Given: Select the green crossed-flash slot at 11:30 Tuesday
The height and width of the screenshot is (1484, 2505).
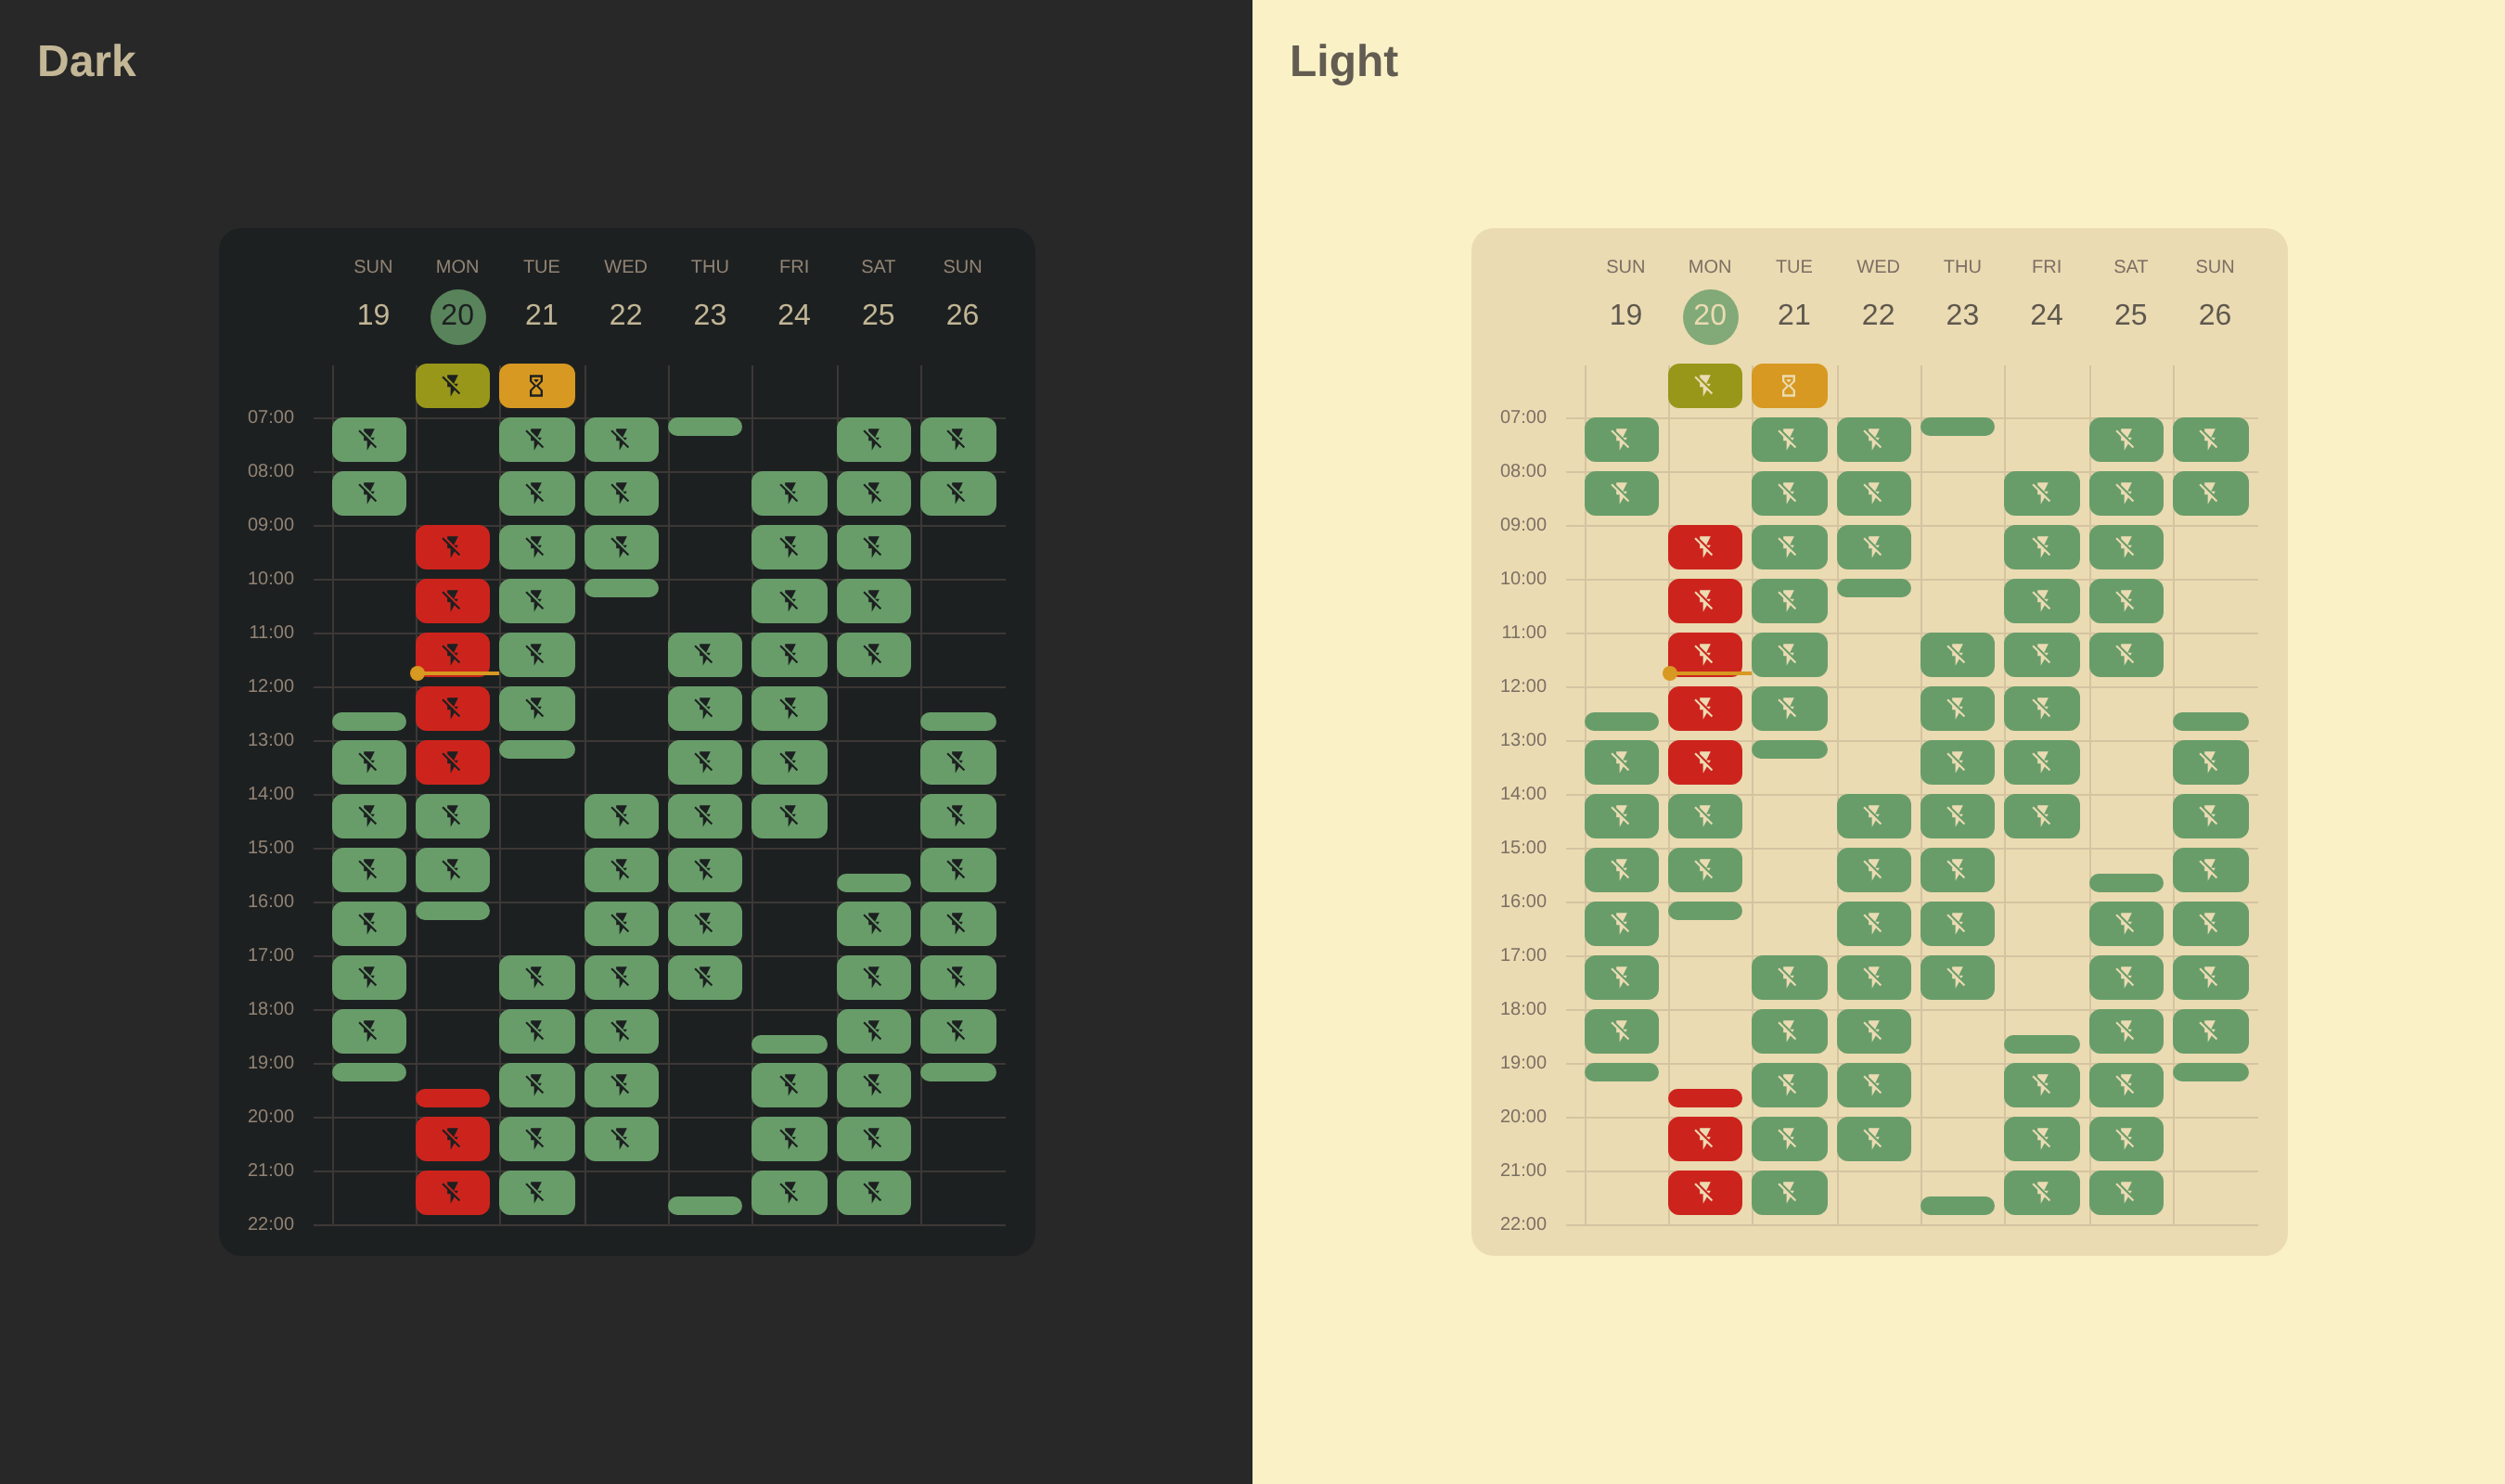Looking at the screenshot, I should tap(538, 654).
